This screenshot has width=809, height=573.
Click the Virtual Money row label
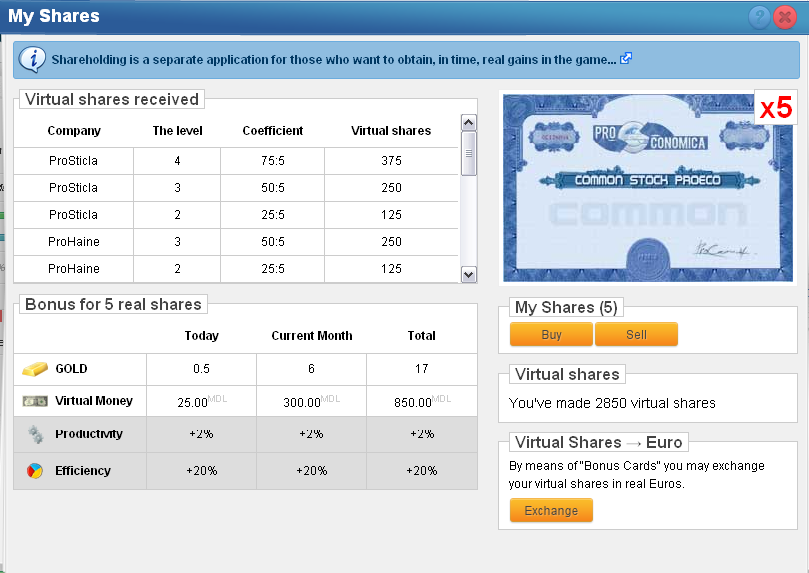(94, 401)
